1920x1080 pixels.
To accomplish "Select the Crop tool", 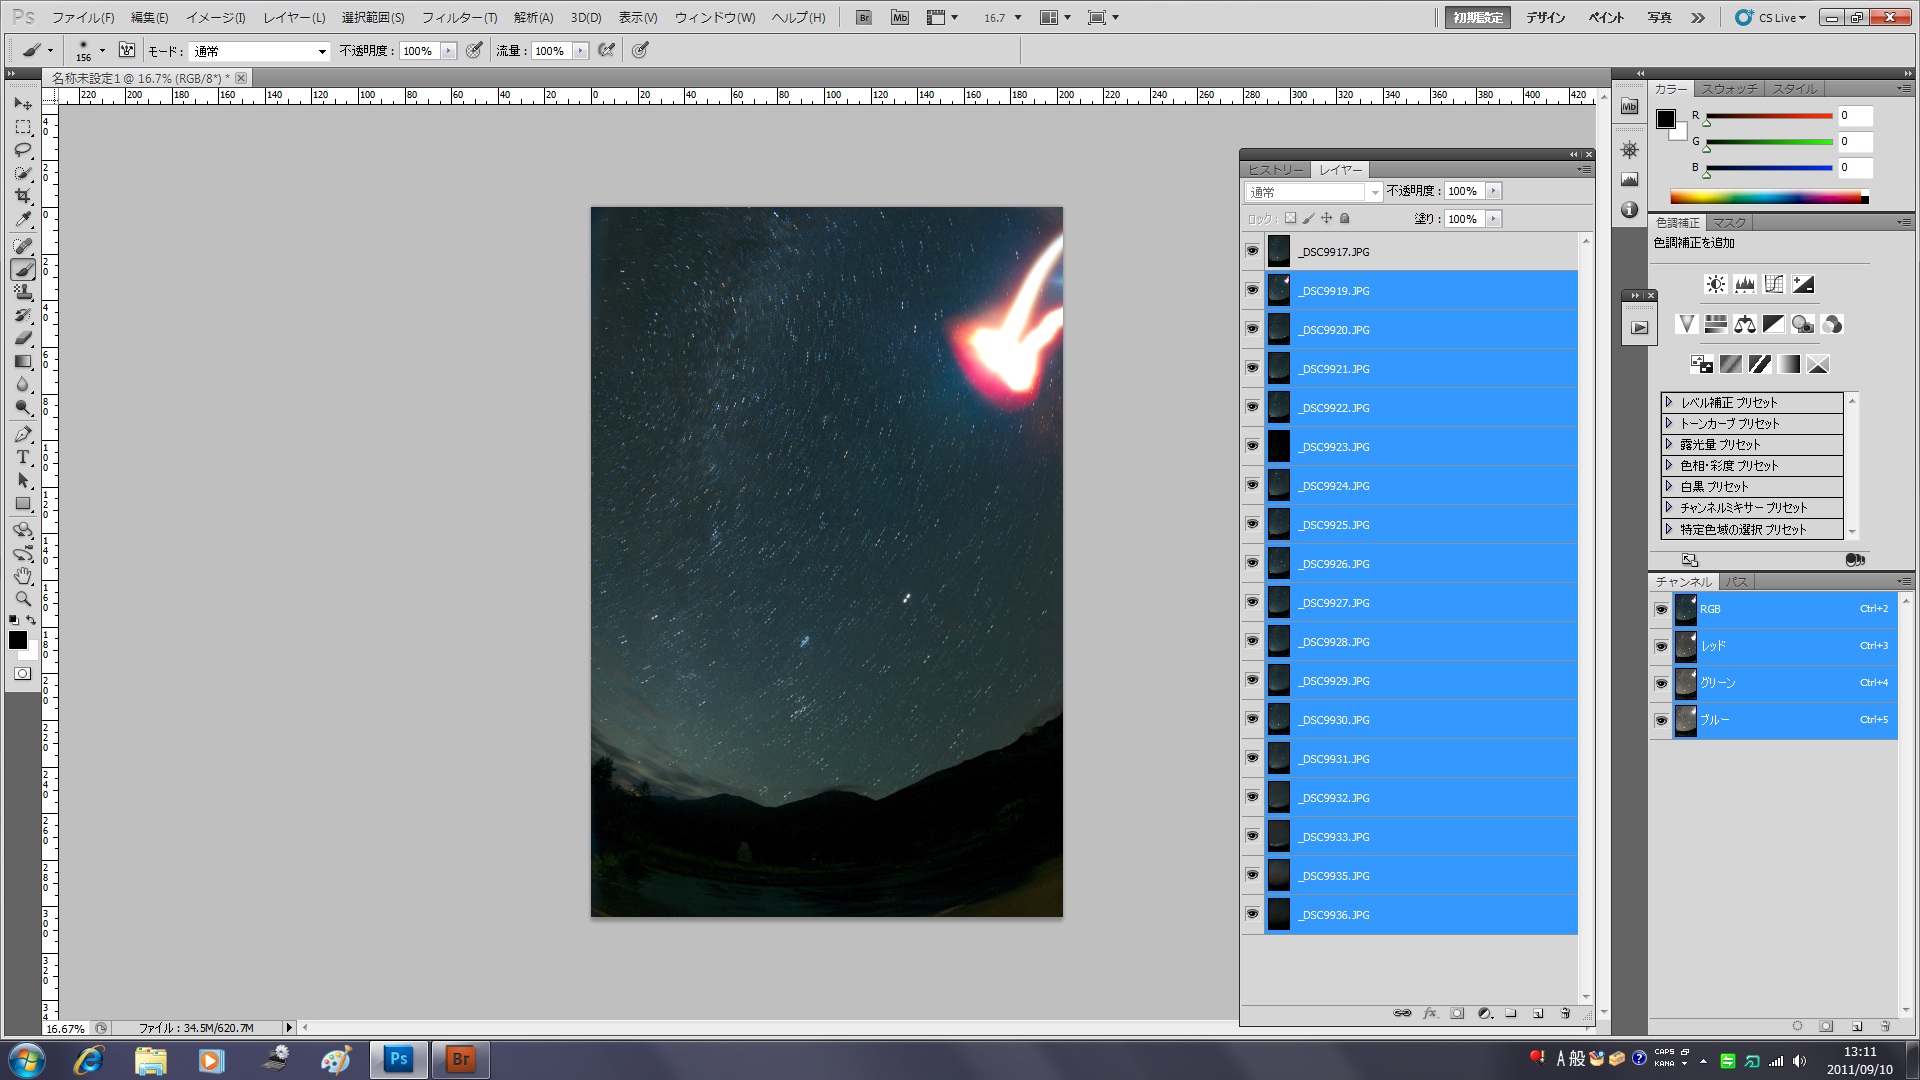I will click(x=23, y=196).
